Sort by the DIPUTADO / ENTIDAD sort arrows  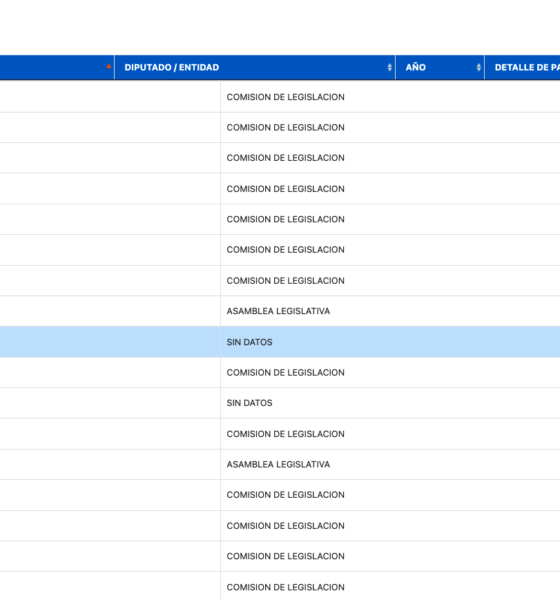[389, 67]
